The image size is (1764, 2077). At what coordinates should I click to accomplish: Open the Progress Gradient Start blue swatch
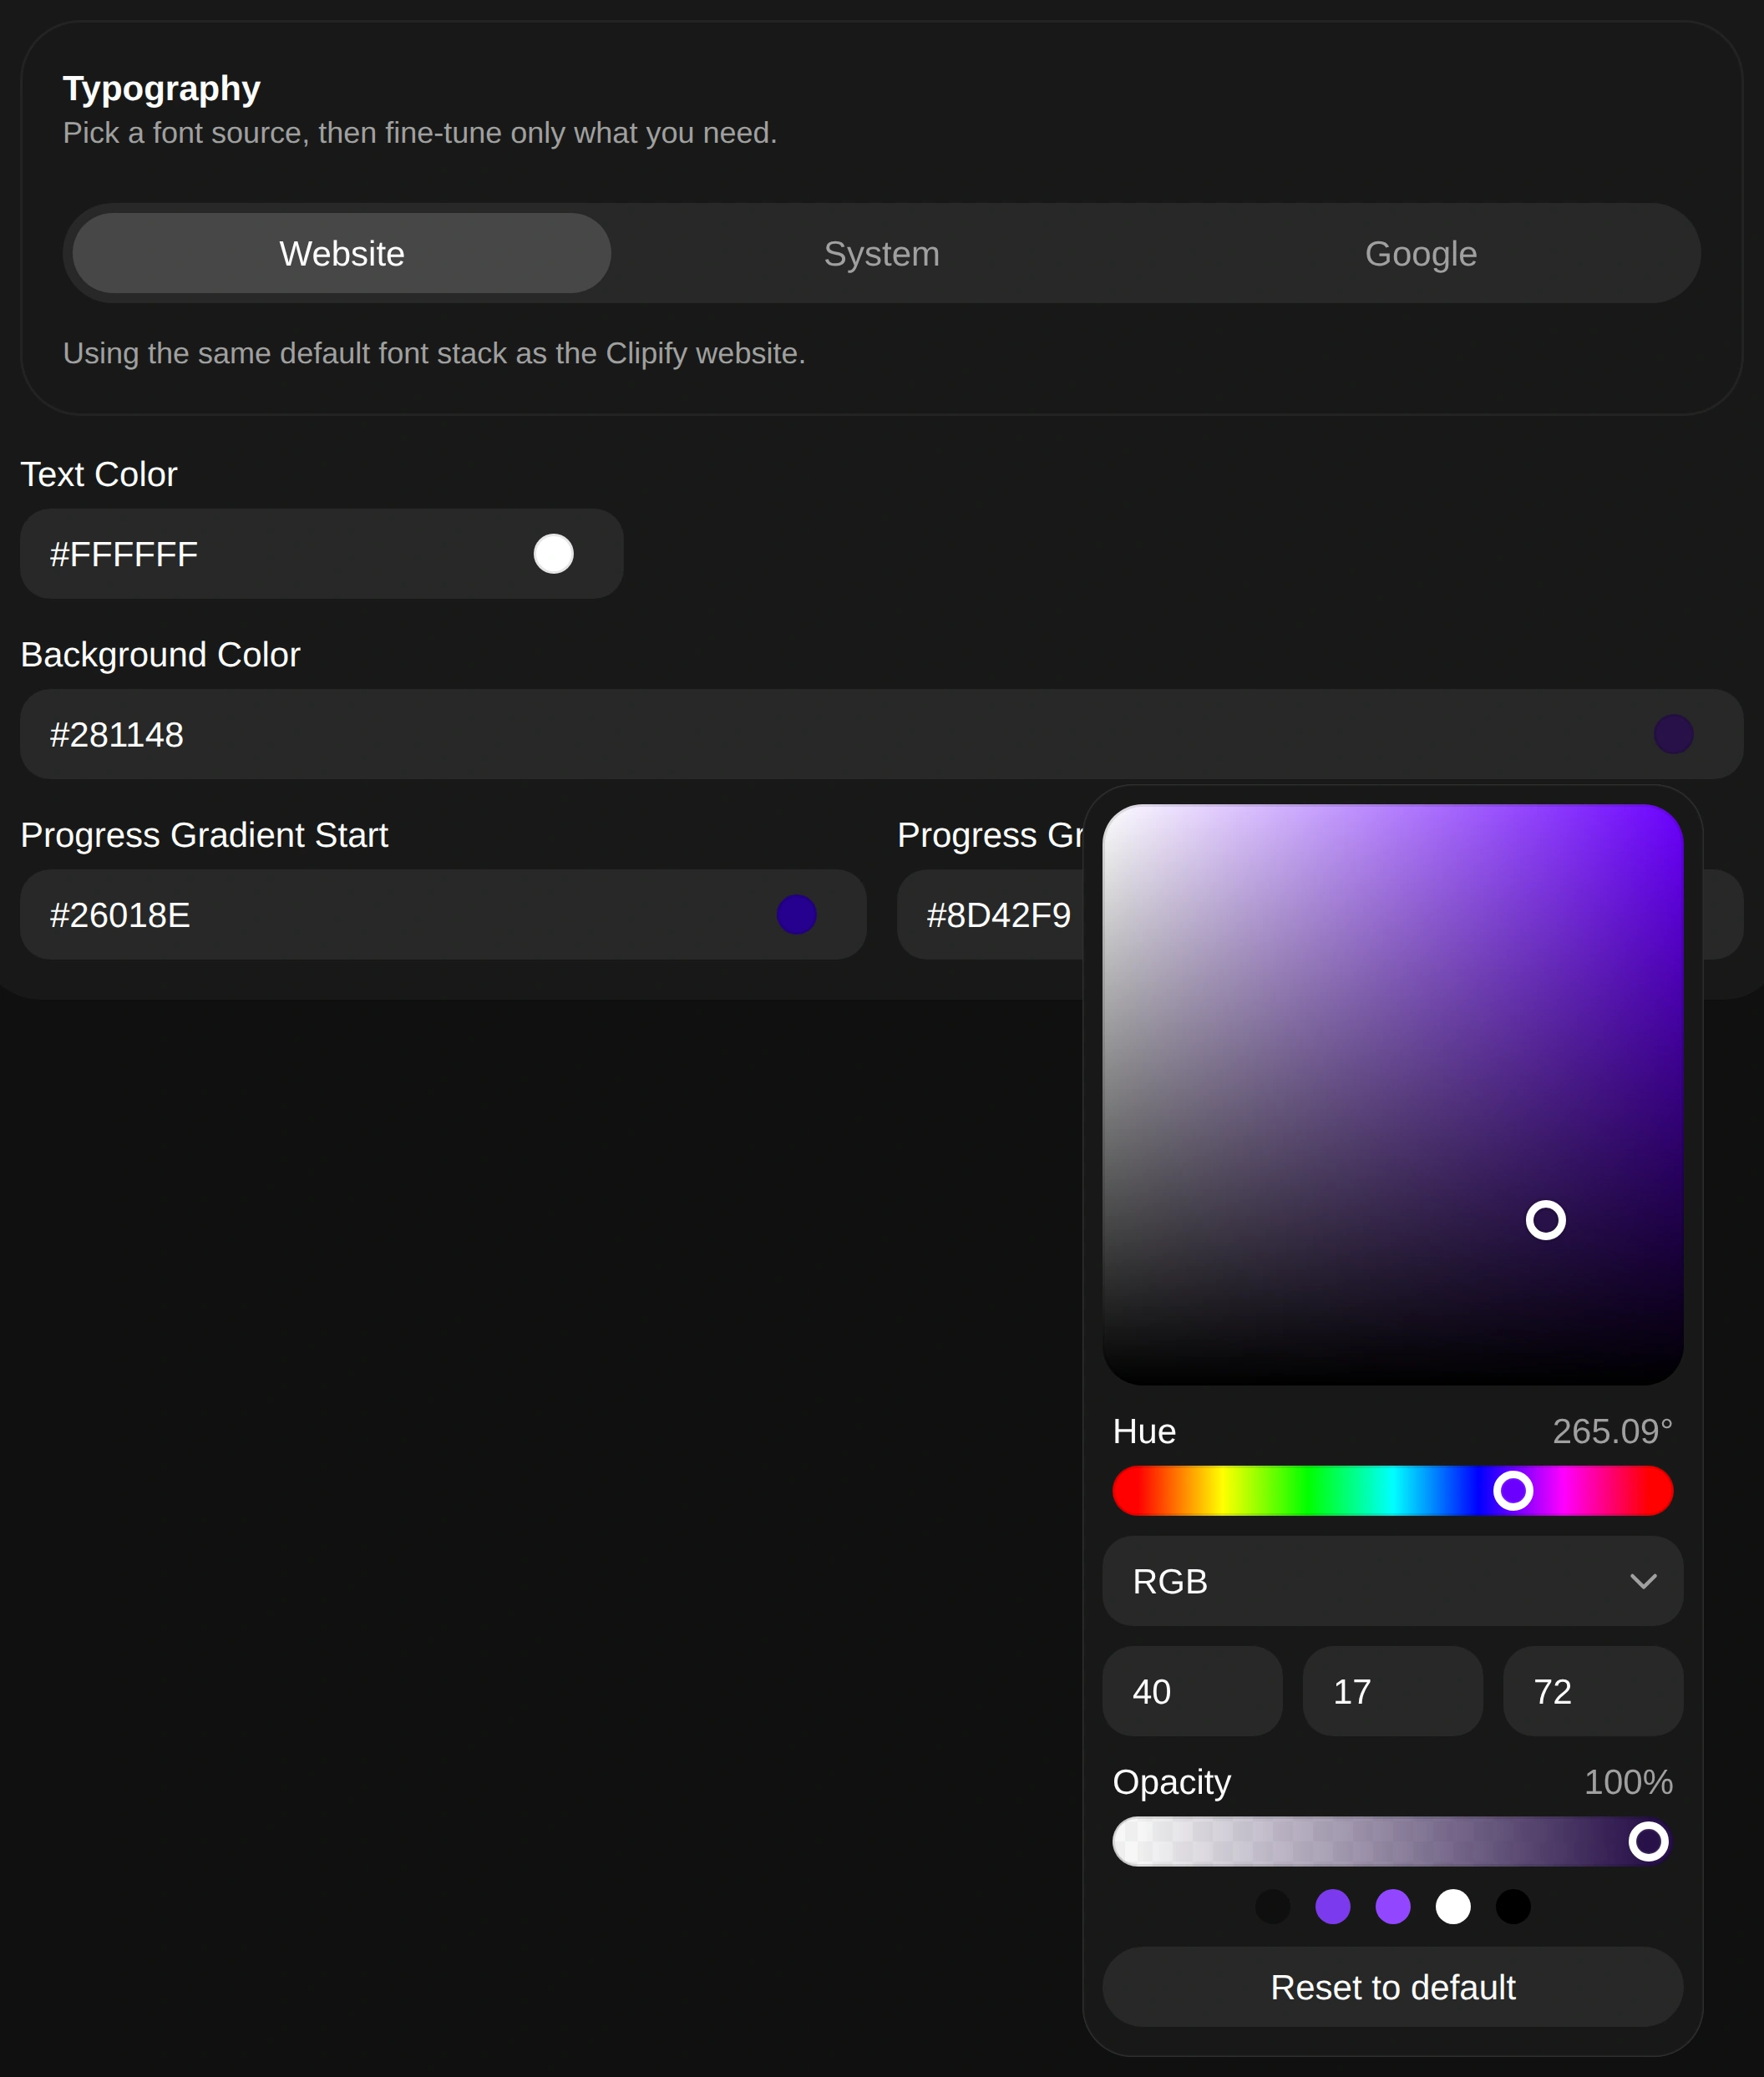[x=796, y=915]
